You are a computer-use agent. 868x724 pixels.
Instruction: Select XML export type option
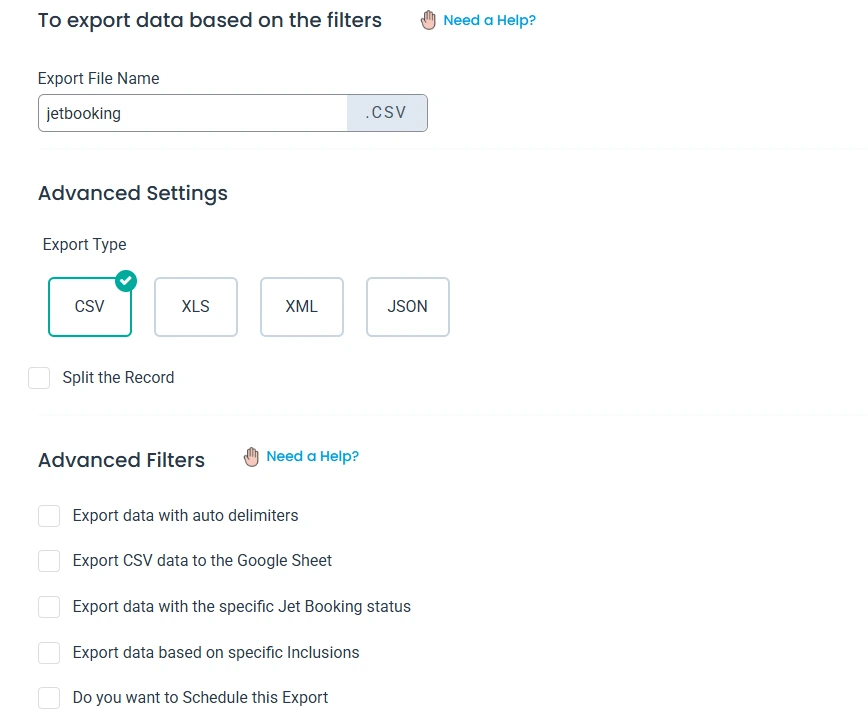point(302,307)
